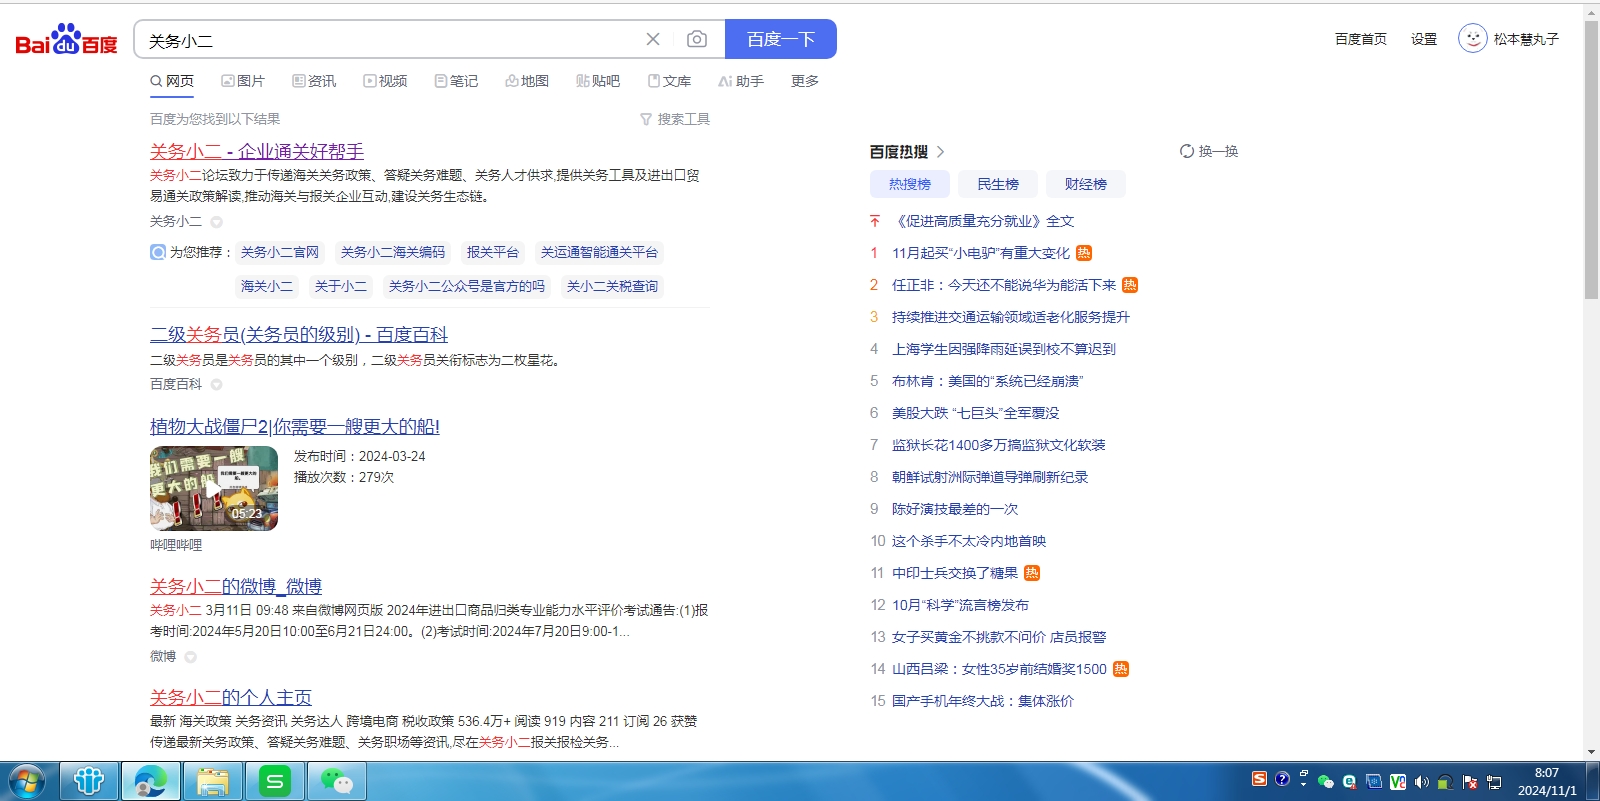Viewport: 1600px width, 801px height.
Task: Select the 财经榜 tab
Action: (x=1086, y=184)
